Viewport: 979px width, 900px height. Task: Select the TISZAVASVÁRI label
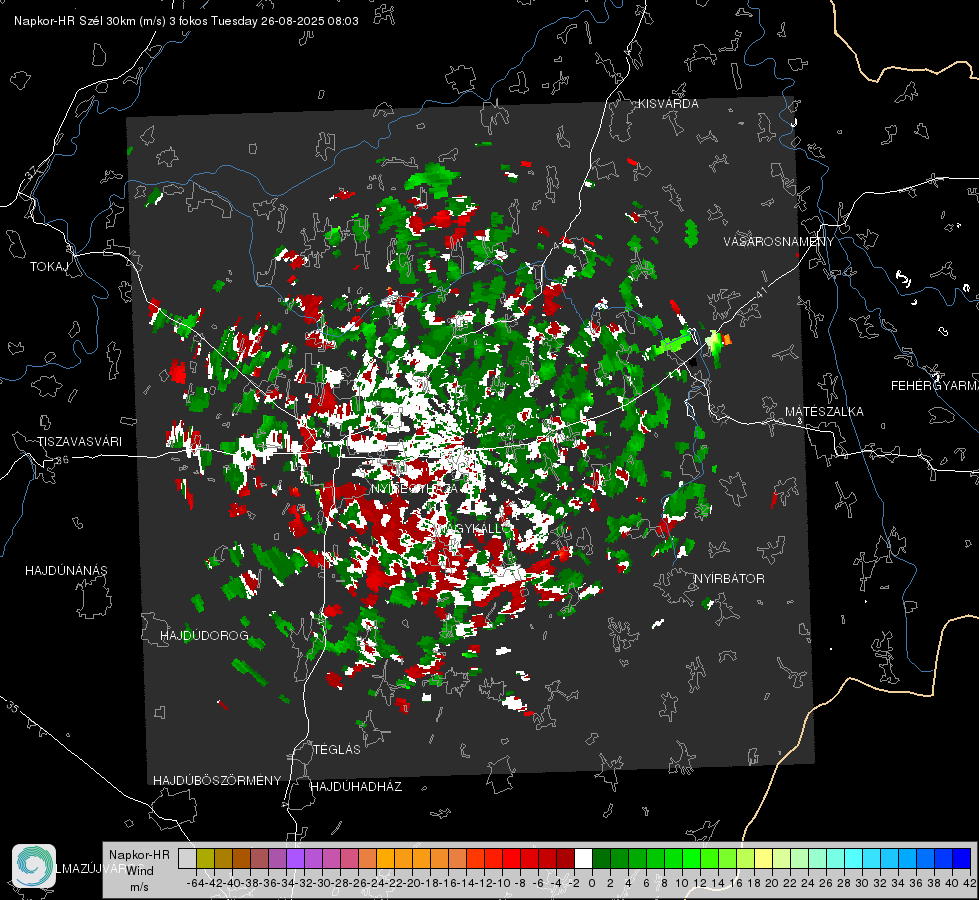(x=80, y=442)
